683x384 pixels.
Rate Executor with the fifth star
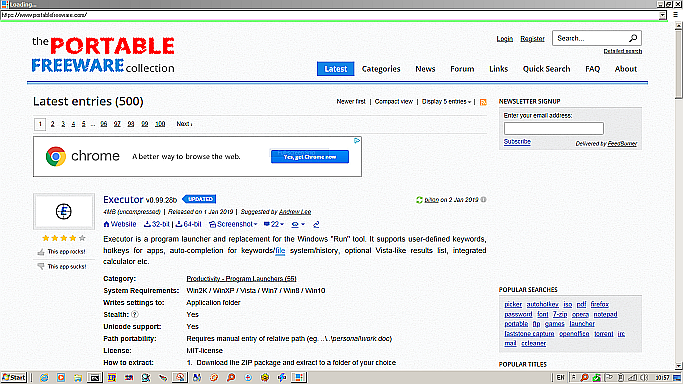82,238
